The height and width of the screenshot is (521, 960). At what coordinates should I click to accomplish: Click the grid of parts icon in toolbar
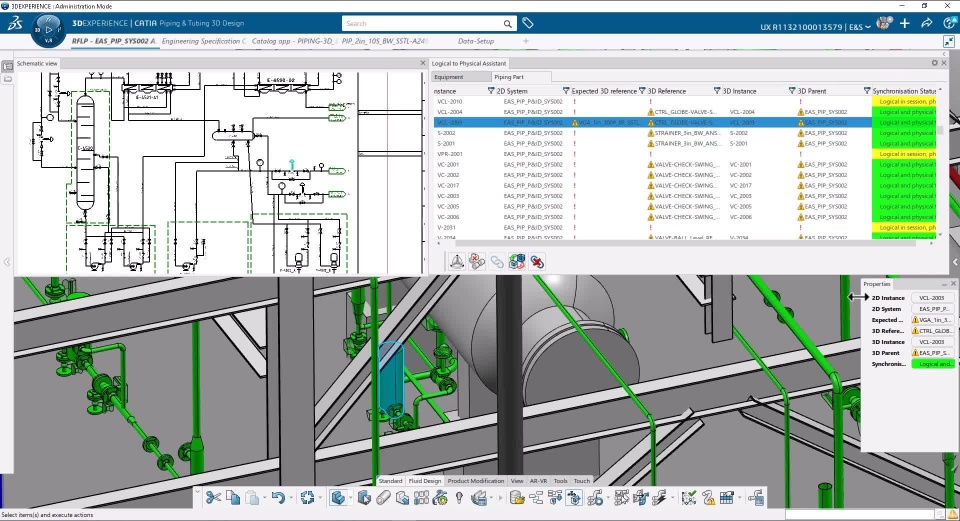[x=421, y=498]
